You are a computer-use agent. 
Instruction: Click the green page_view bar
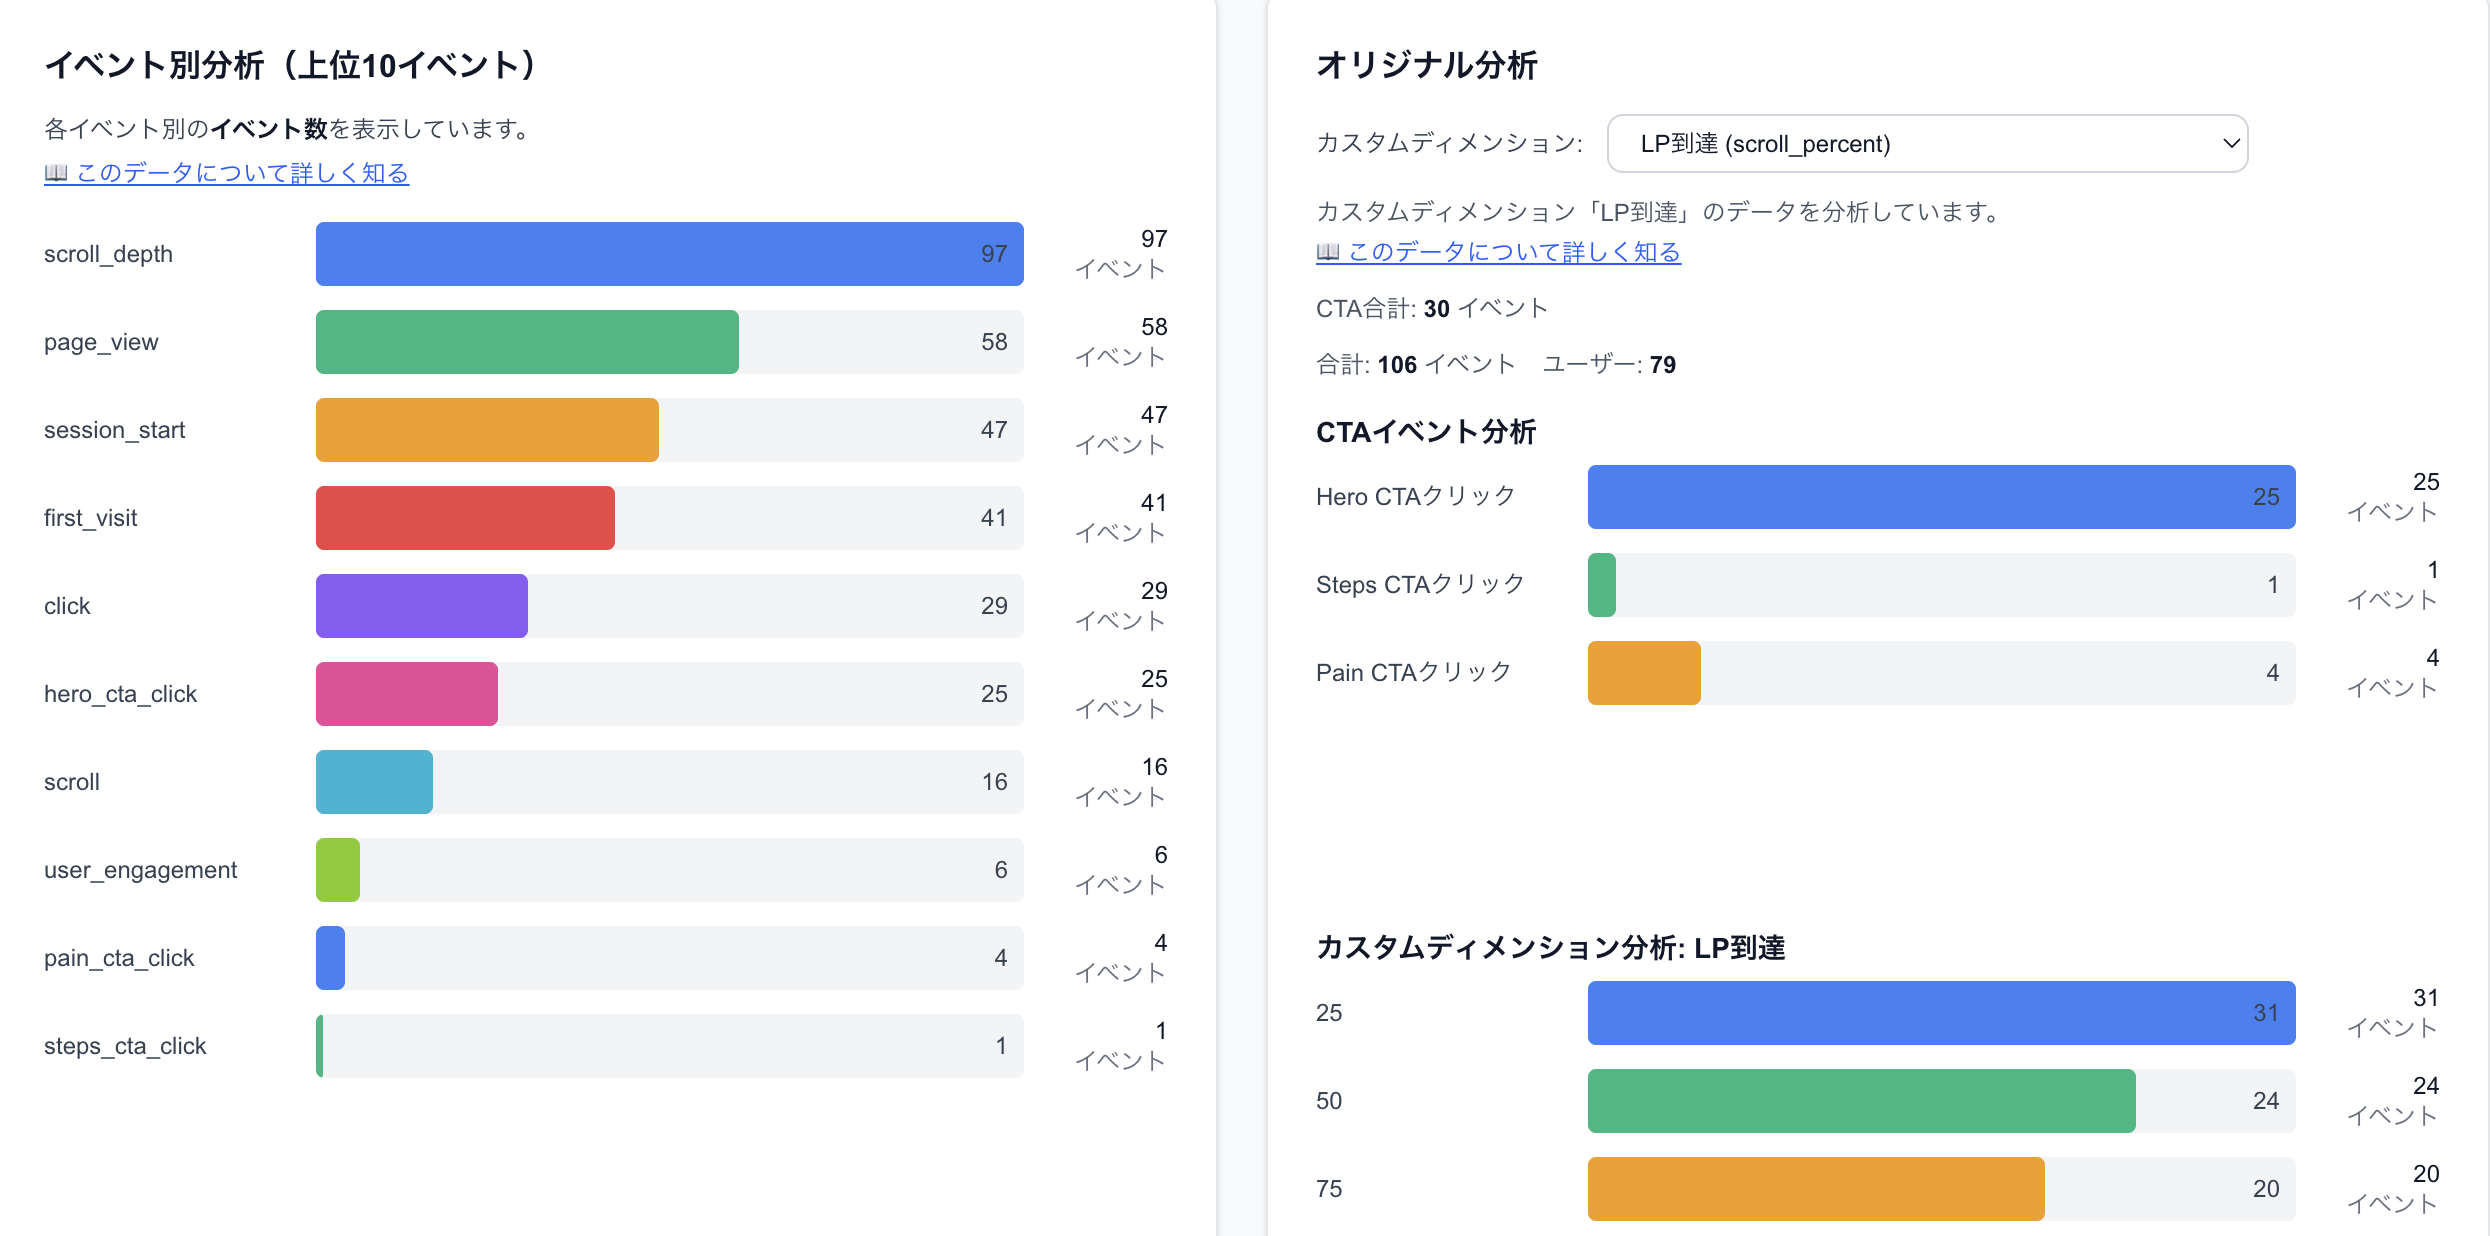(527, 342)
